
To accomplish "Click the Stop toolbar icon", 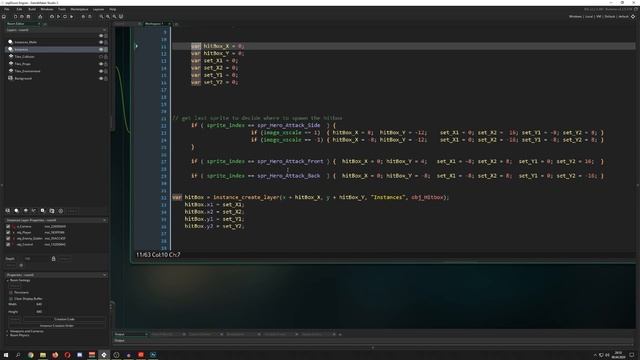I will pos(65,17).
